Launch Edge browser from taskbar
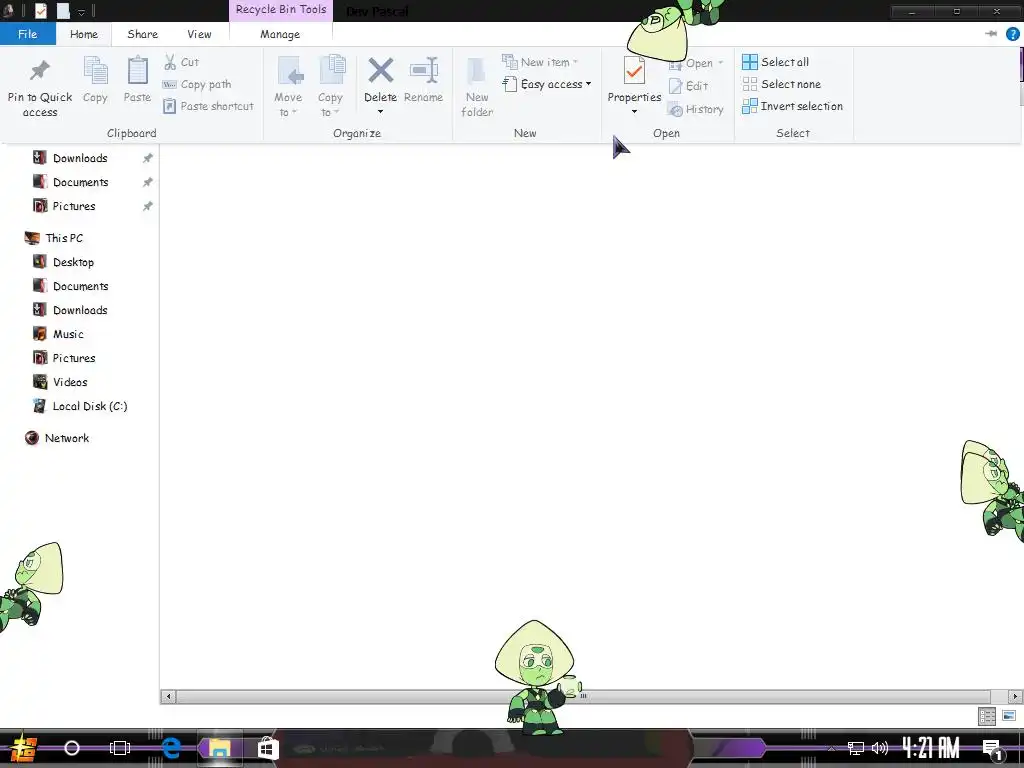This screenshot has width=1024, height=768. coord(171,748)
